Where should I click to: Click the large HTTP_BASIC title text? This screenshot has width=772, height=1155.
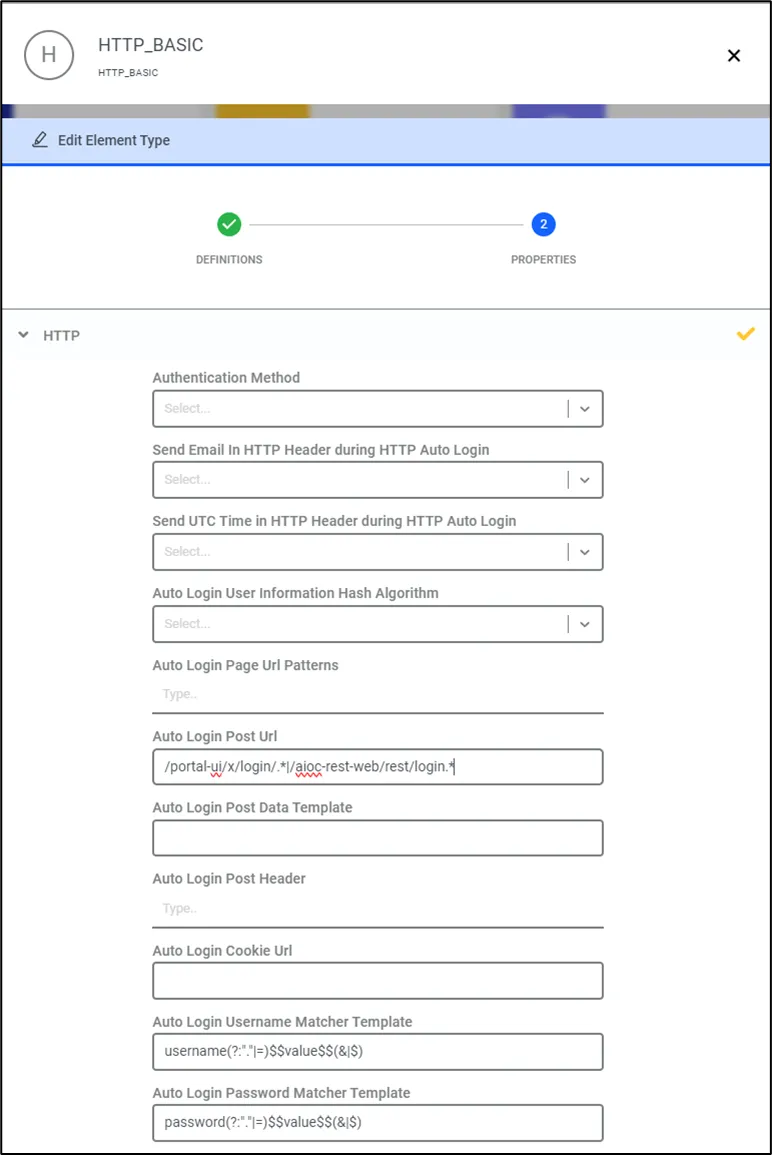tap(150, 45)
